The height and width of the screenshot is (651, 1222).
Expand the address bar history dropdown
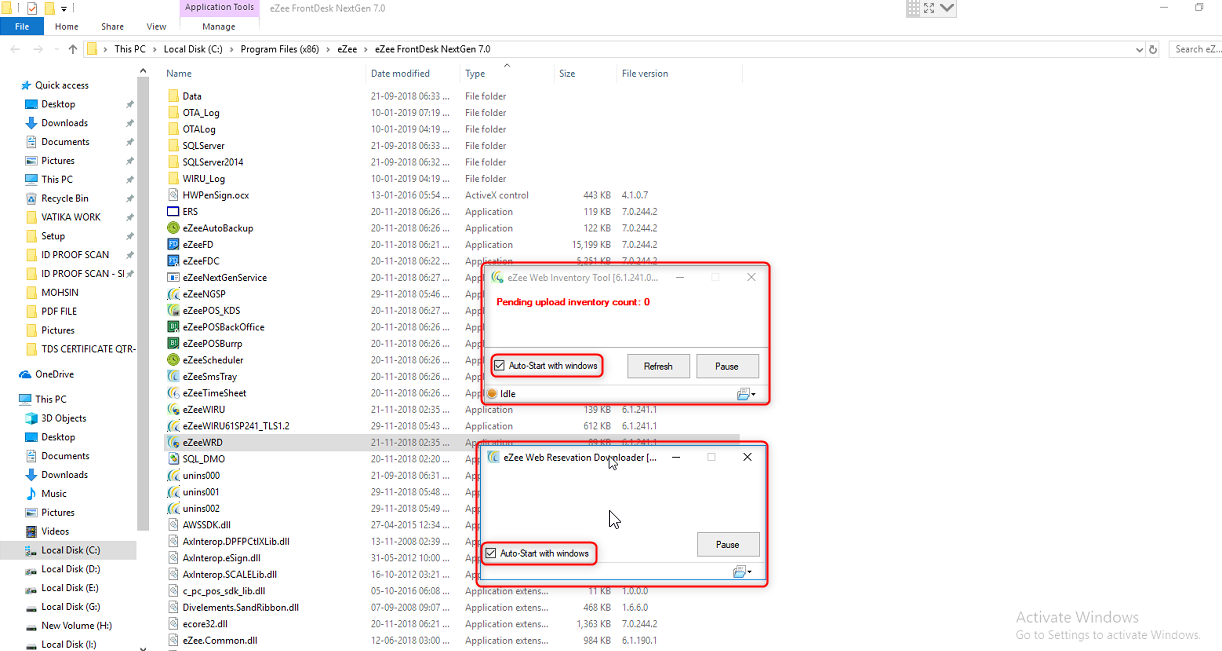tap(1139, 49)
